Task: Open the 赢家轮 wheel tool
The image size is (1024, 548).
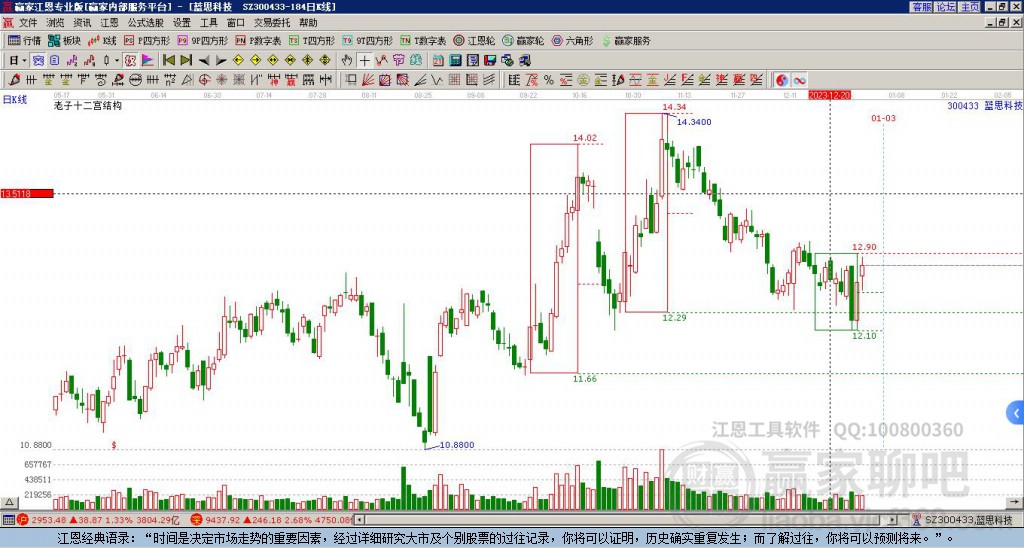Action: click(x=523, y=40)
